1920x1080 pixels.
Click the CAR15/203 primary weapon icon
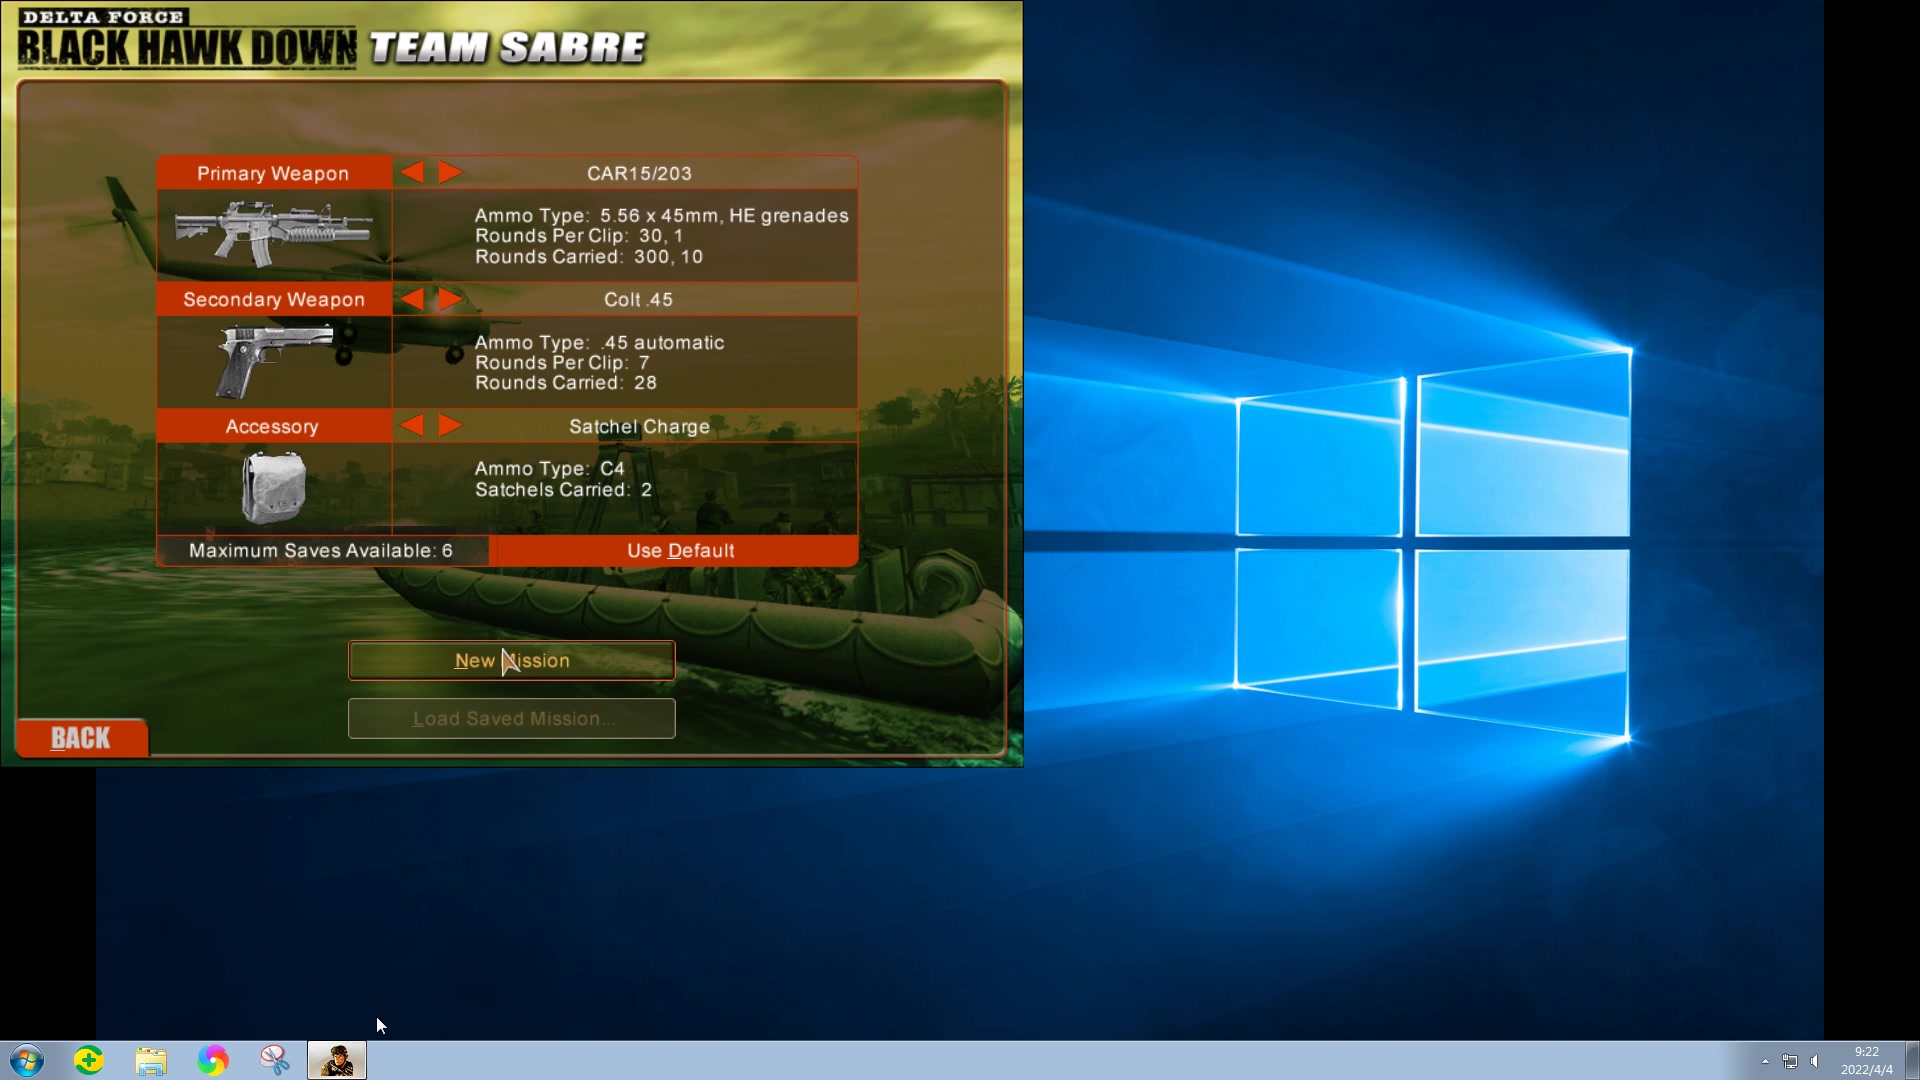coord(274,231)
